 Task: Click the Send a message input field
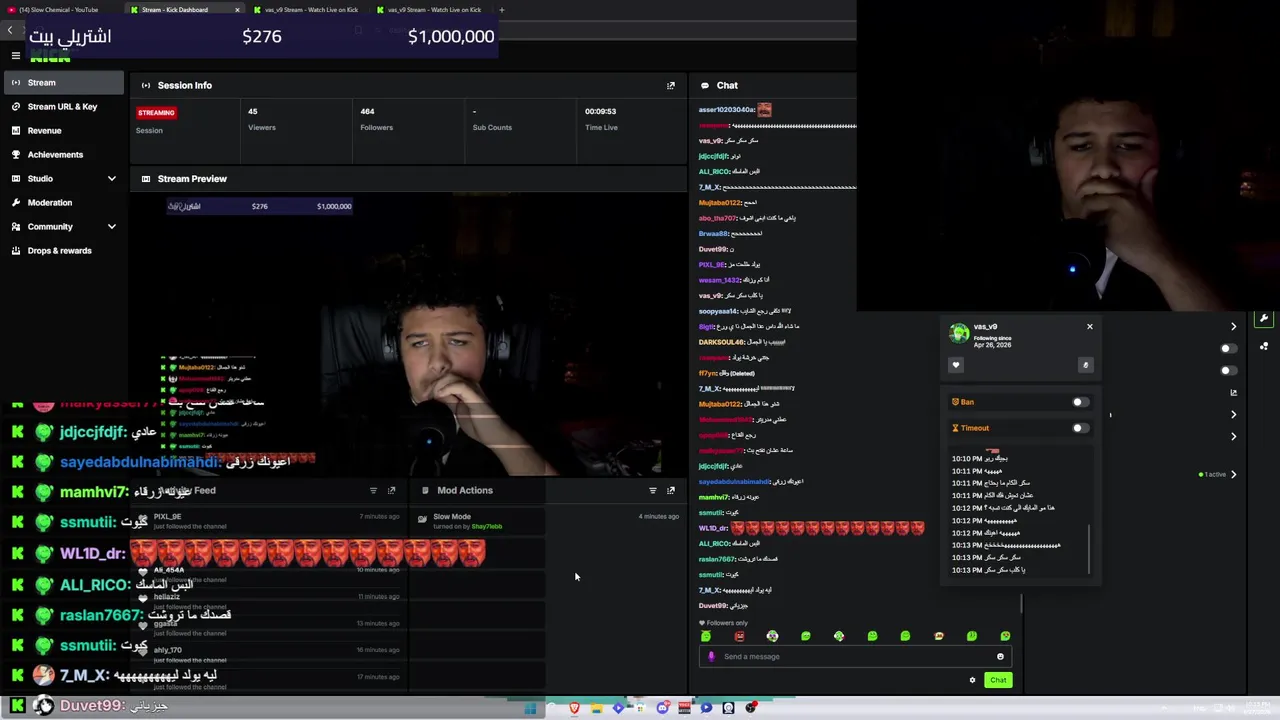(855, 657)
